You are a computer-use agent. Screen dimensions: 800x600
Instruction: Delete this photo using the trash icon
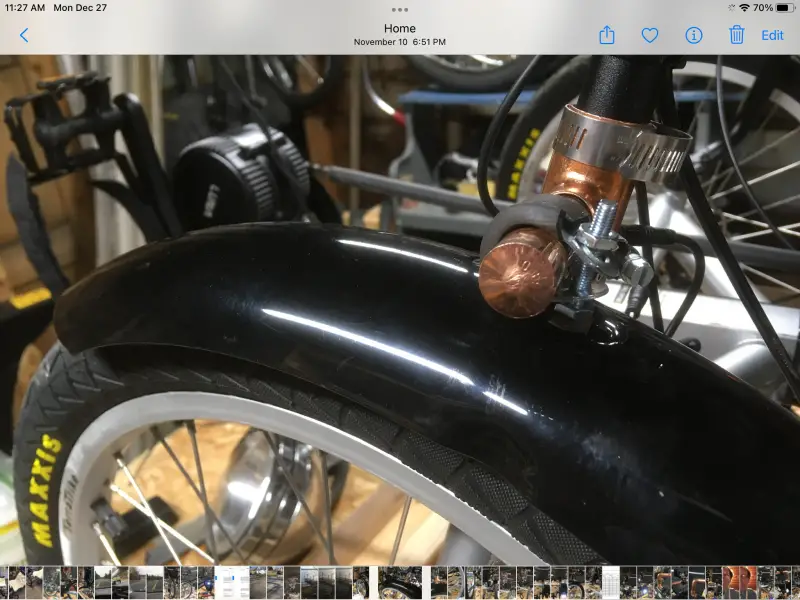(736, 35)
